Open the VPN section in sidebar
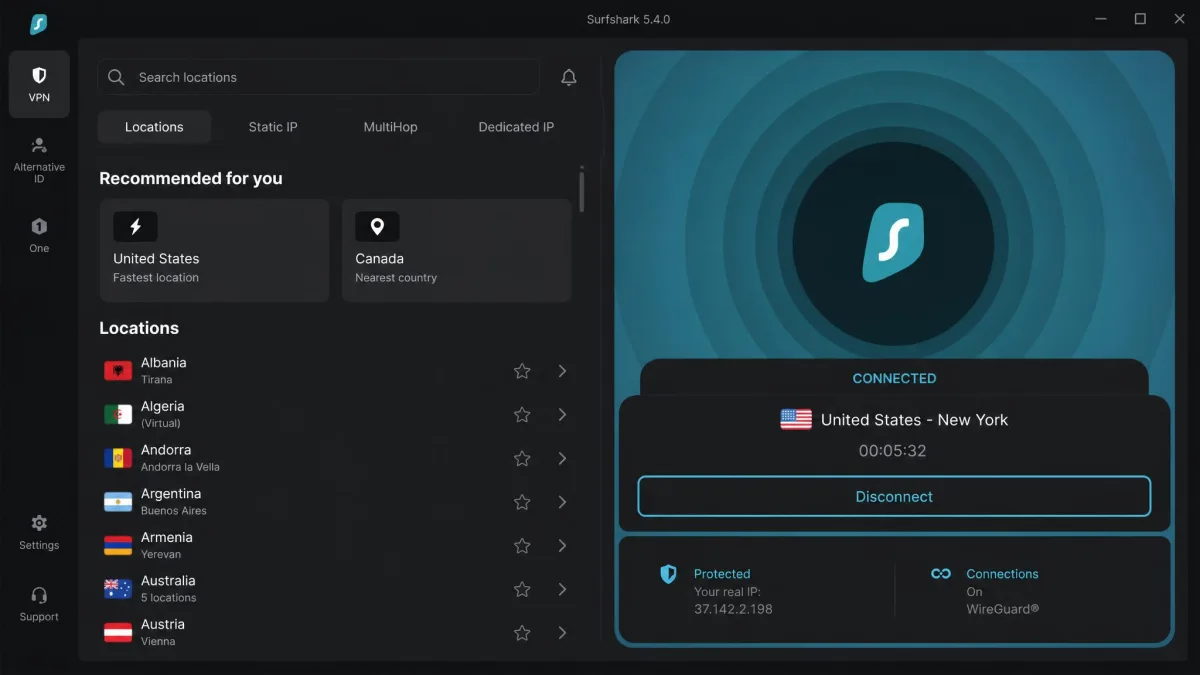The width and height of the screenshot is (1200, 675). [39, 84]
